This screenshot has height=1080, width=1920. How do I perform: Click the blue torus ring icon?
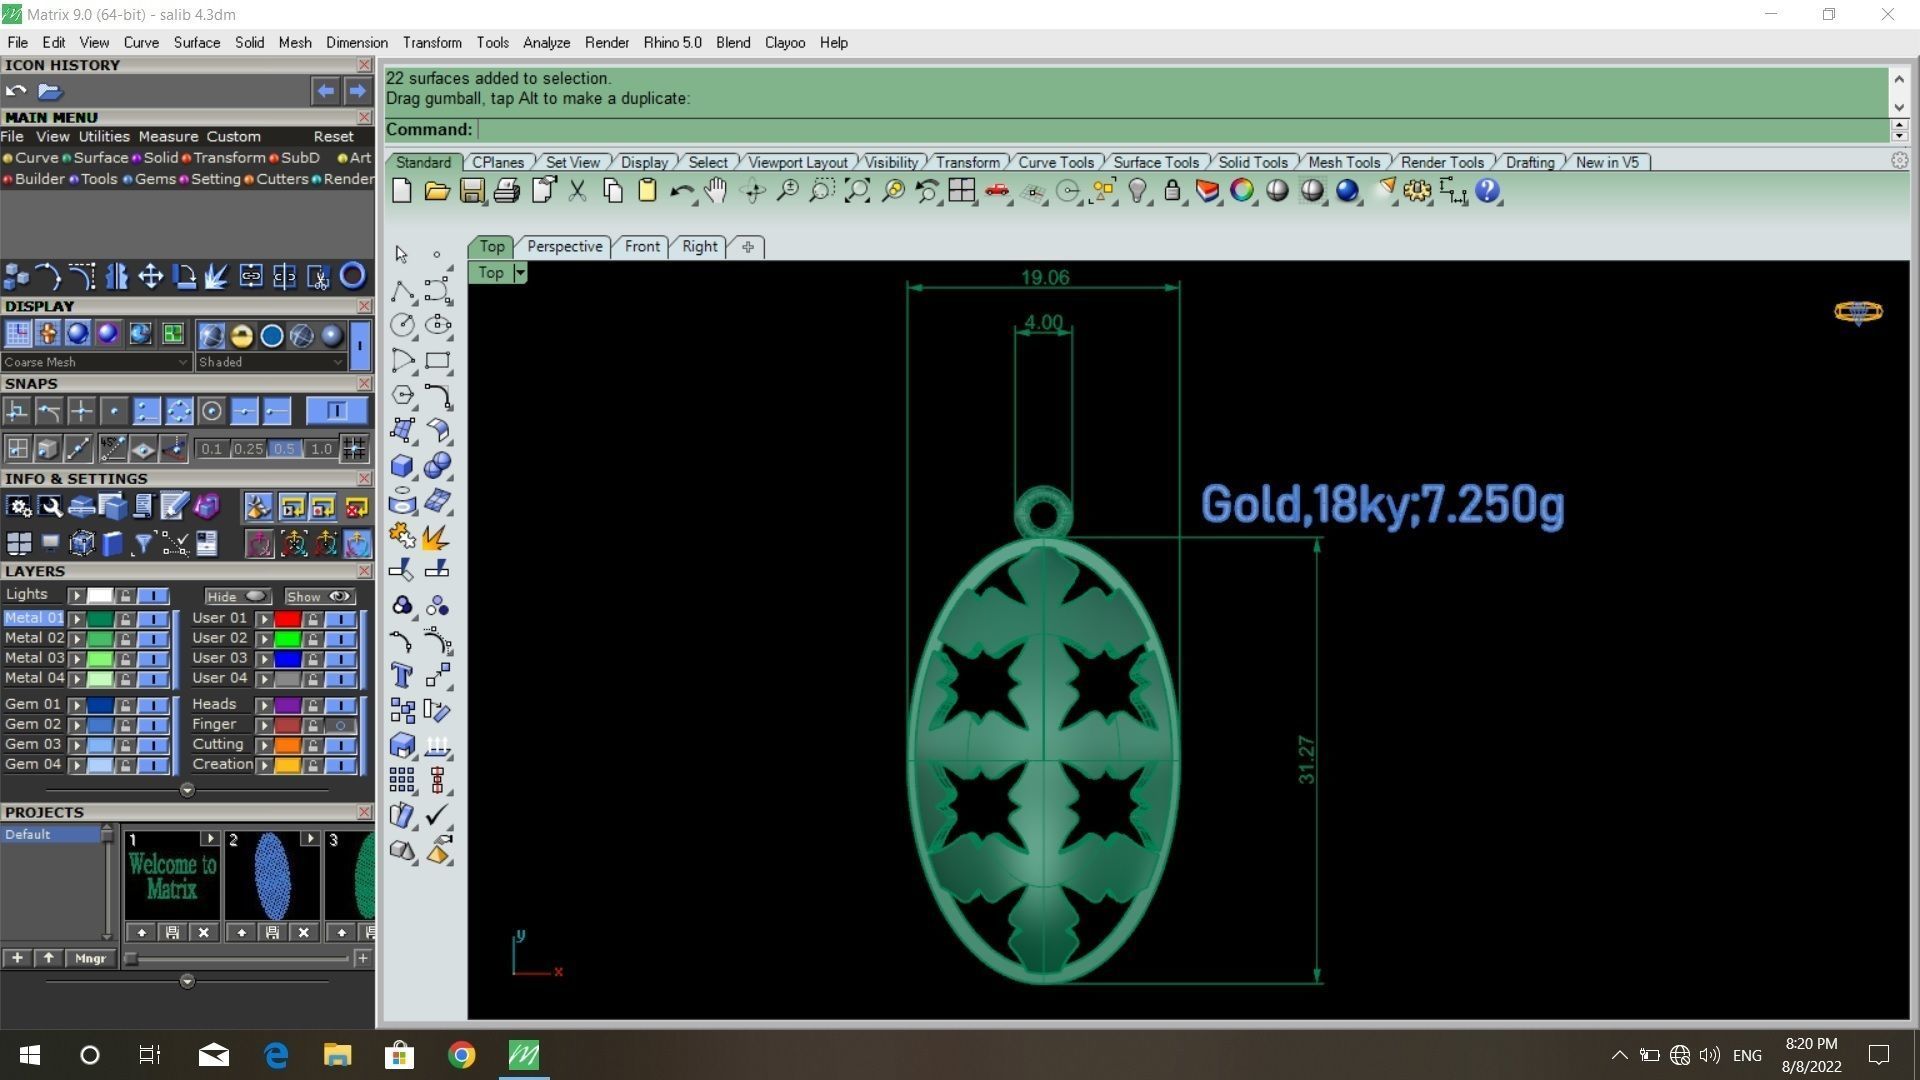click(x=353, y=276)
